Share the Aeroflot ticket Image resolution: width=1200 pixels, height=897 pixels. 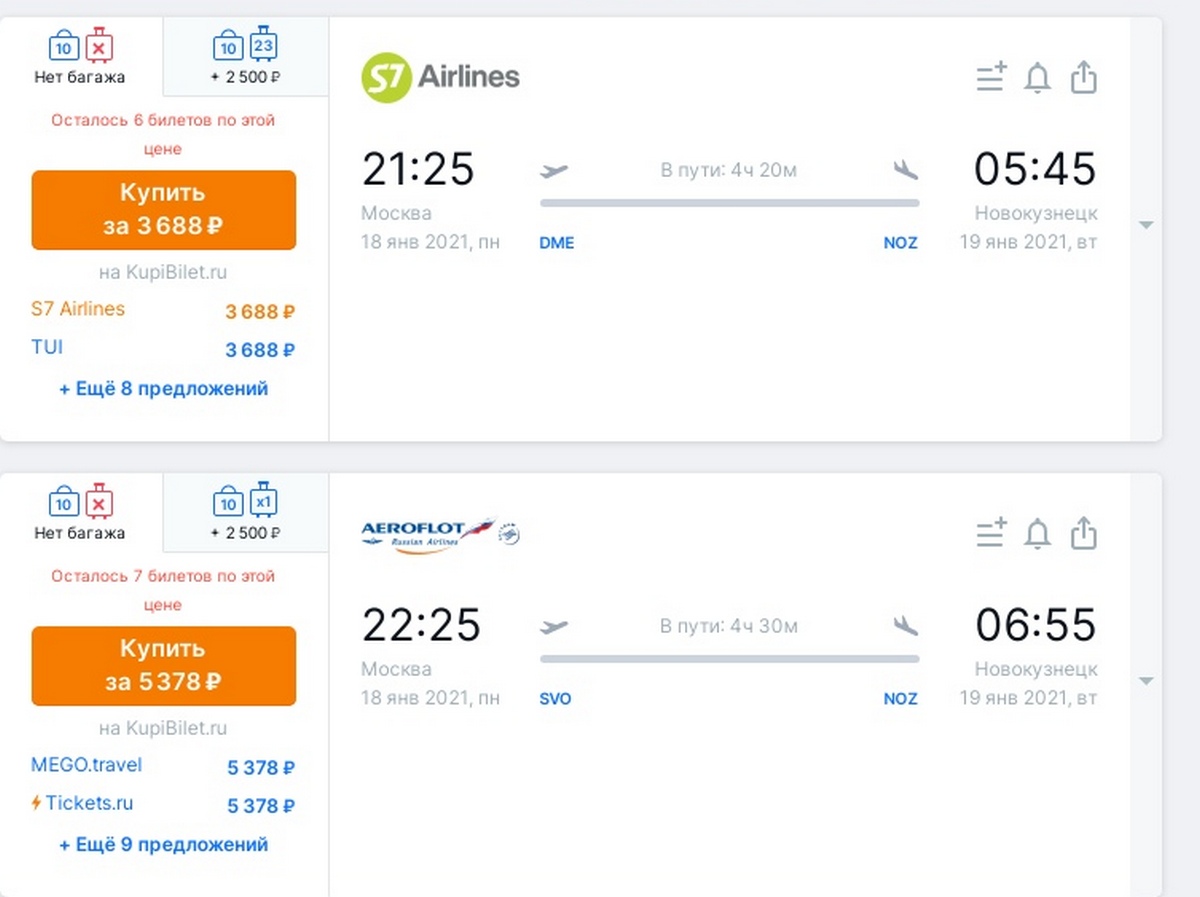tap(1084, 533)
